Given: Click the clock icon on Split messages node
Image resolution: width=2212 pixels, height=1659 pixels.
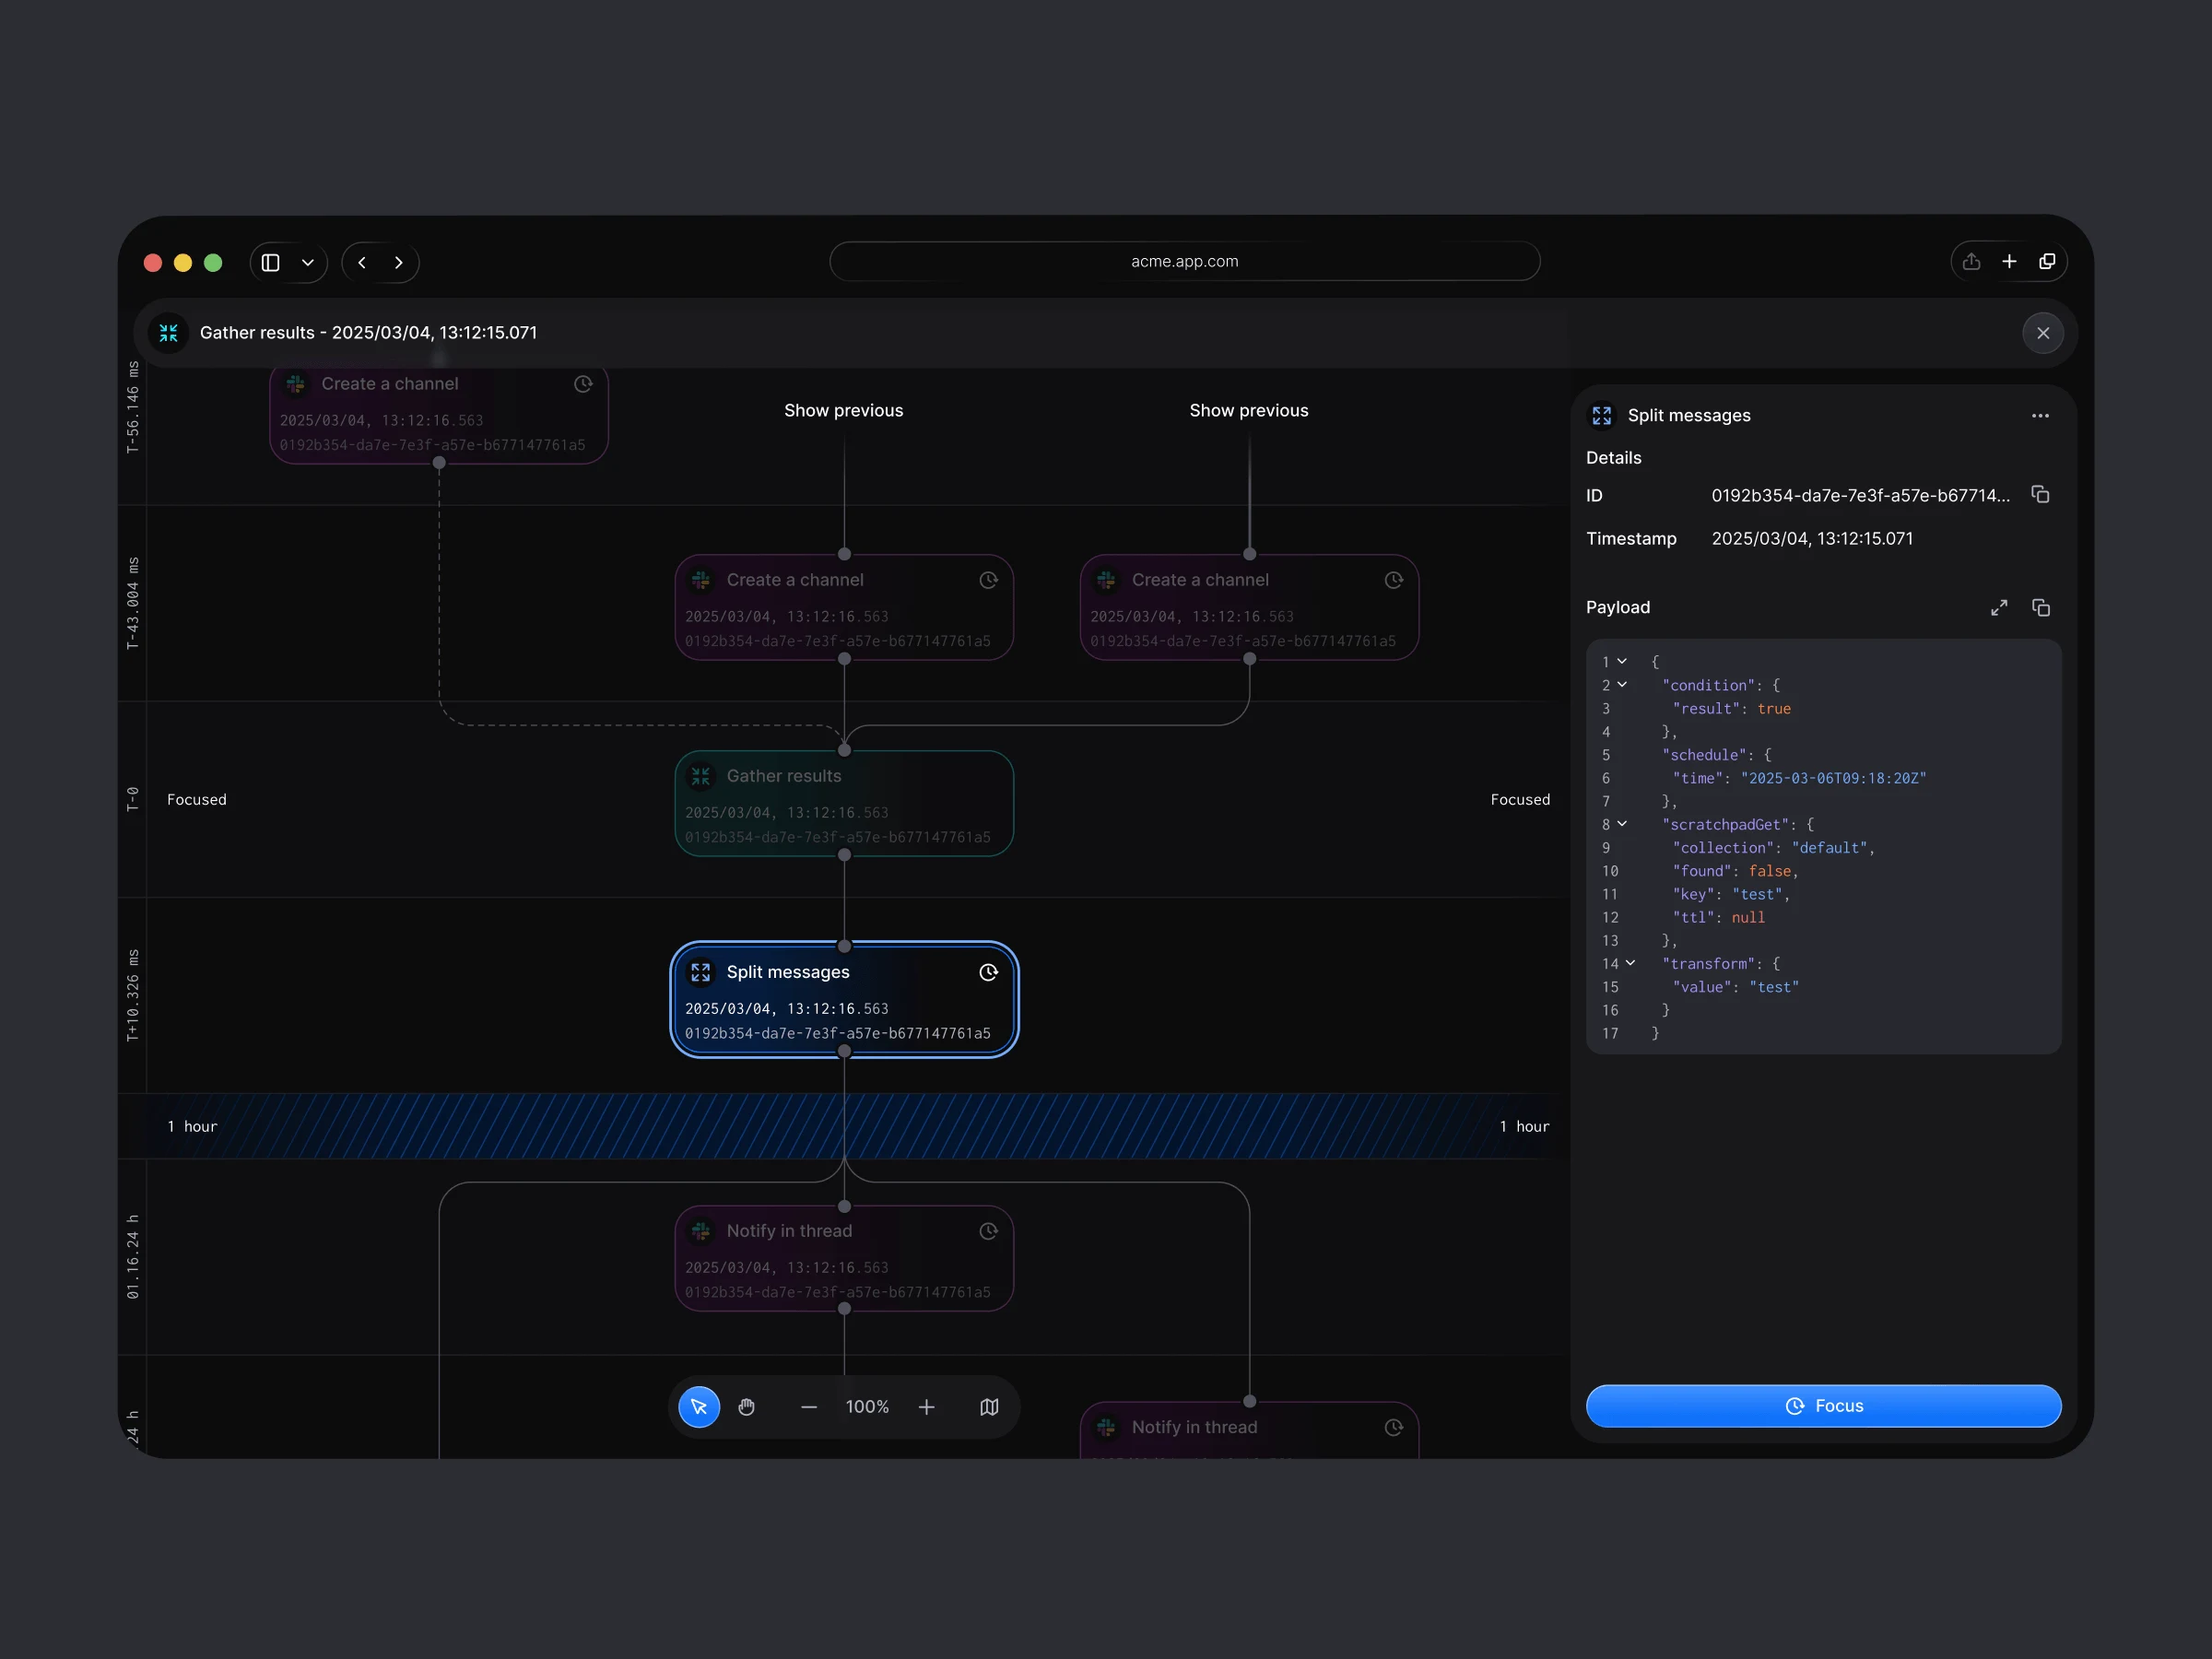Looking at the screenshot, I should coord(988,972).
